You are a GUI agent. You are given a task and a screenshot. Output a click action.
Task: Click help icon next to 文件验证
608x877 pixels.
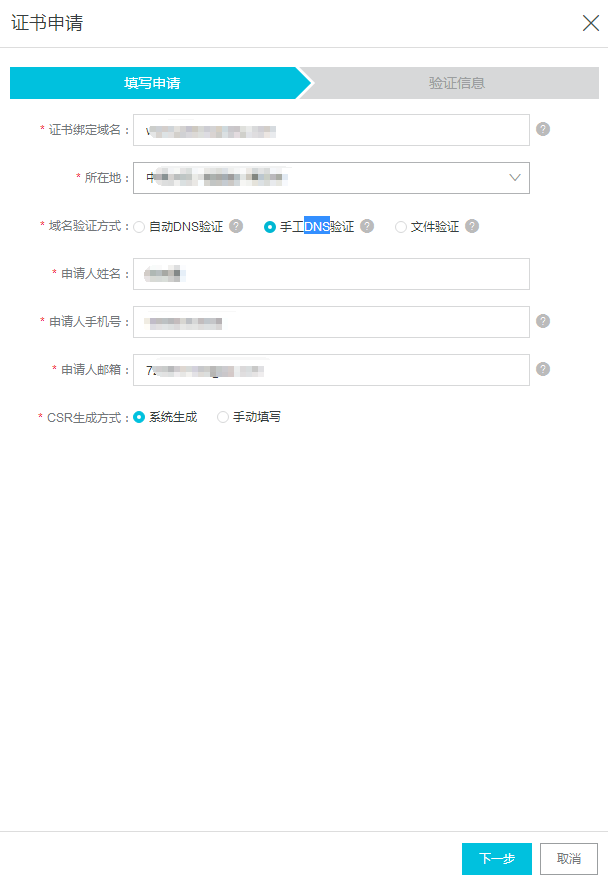coord(472,226)
